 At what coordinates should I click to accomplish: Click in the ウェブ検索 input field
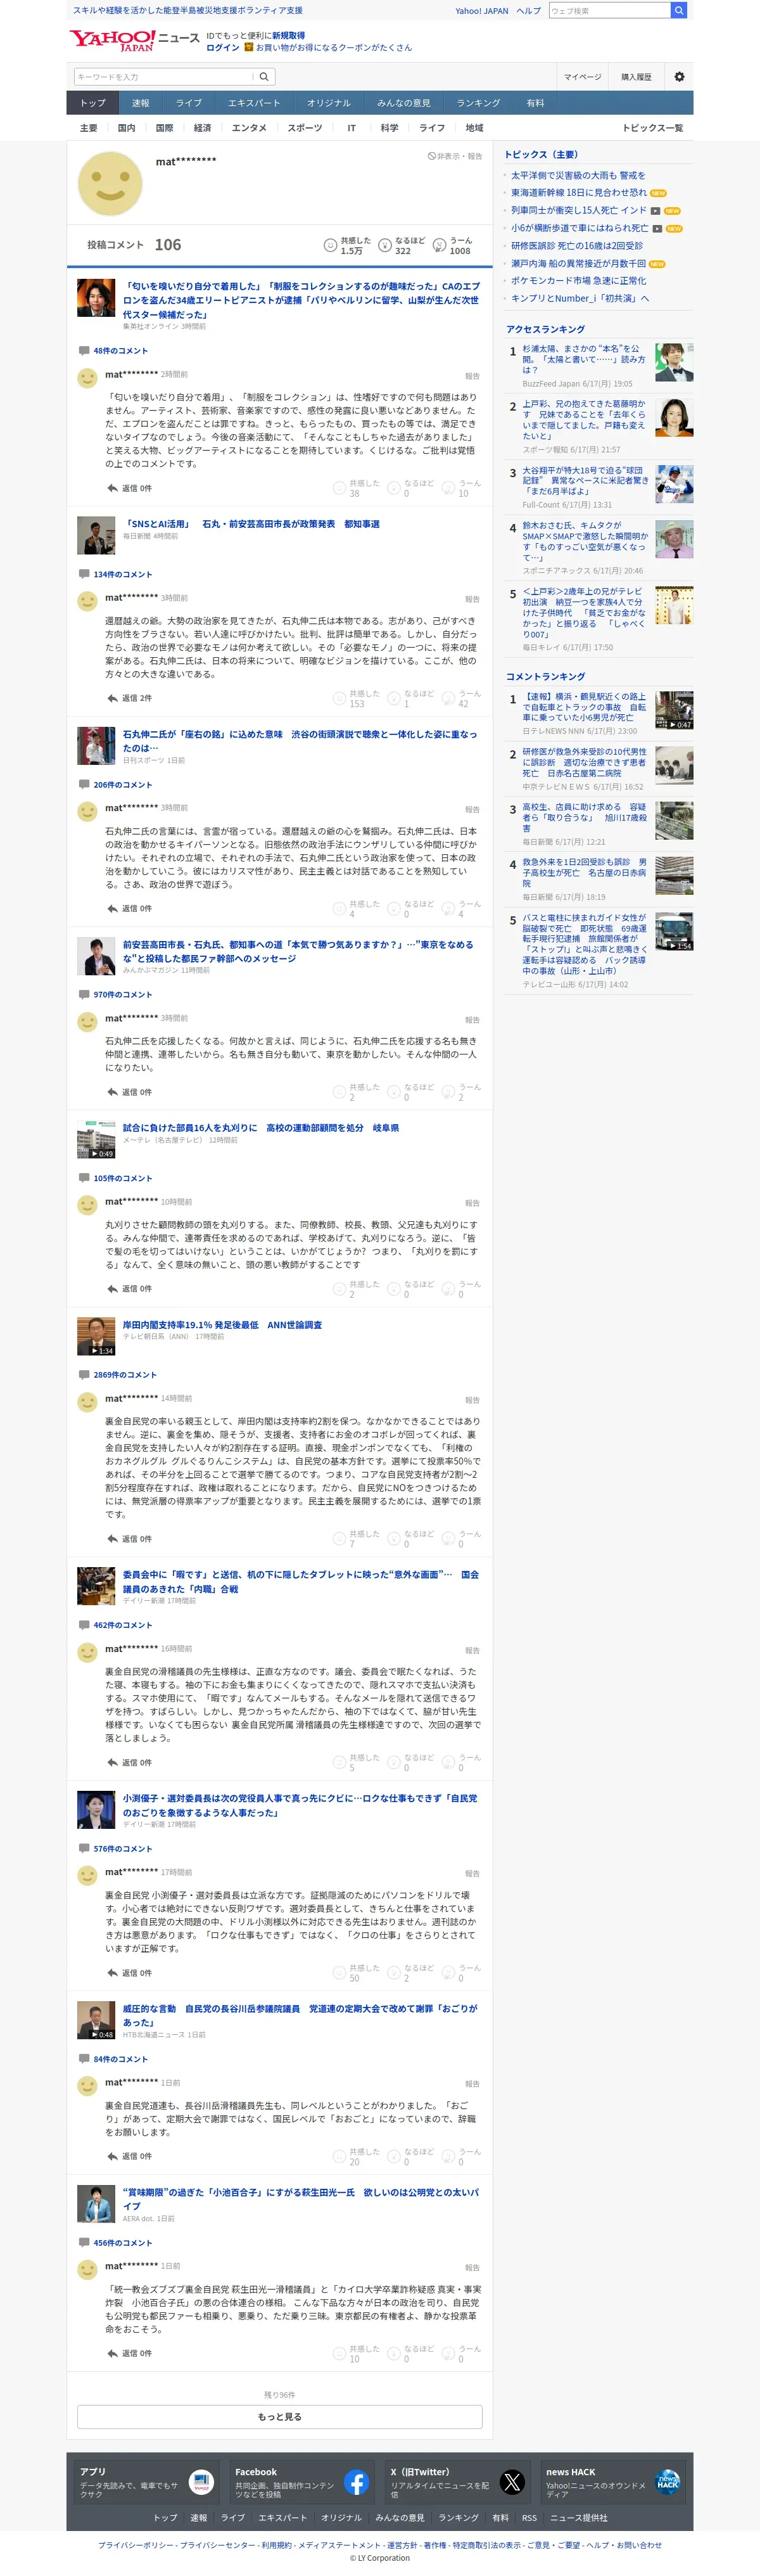click(609, 10)
